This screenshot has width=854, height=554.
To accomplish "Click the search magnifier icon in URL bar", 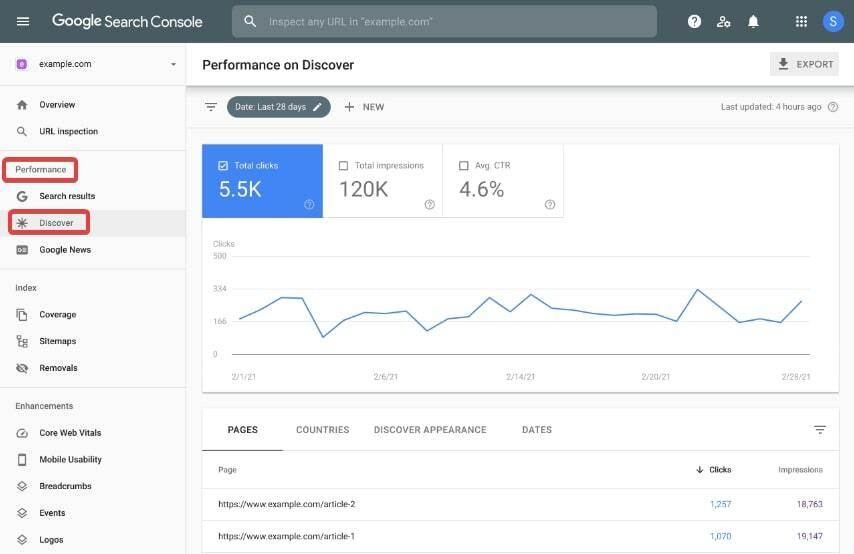I will coord(250,21).
